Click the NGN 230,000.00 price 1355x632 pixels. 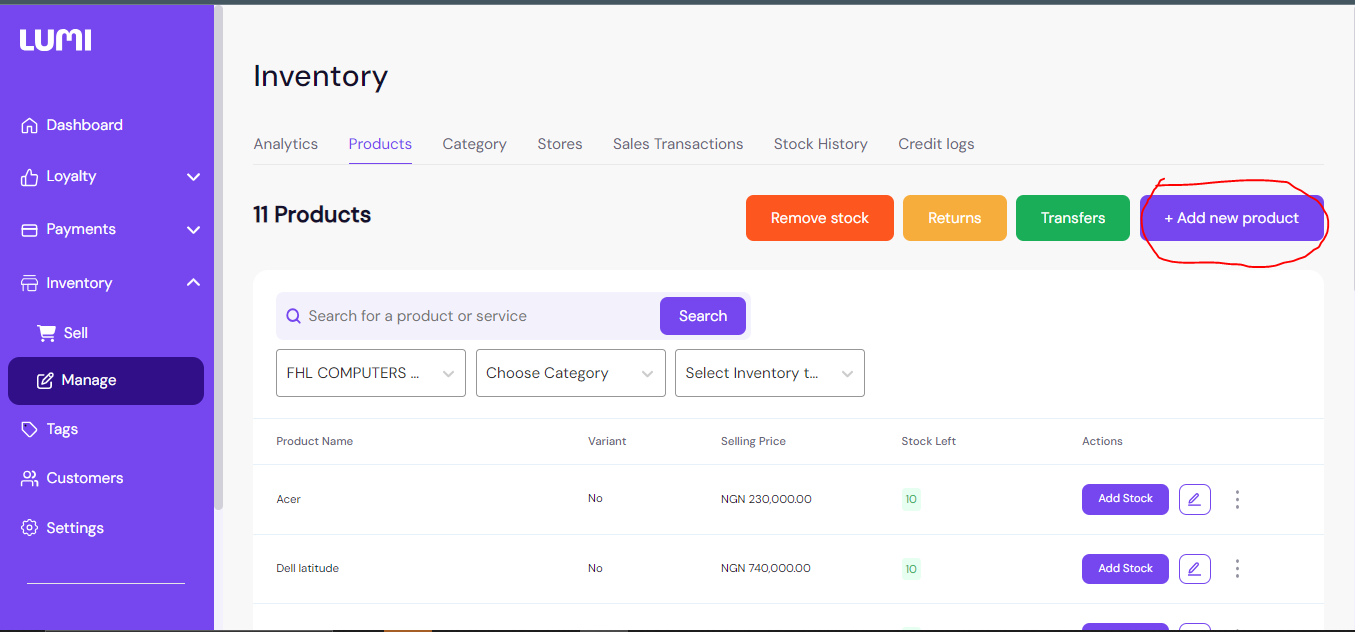click(766, 499)
